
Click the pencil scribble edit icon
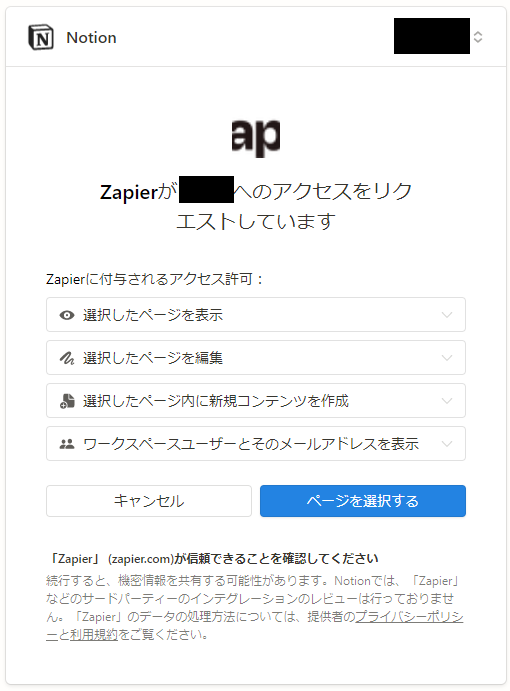[x=67, y=358]
